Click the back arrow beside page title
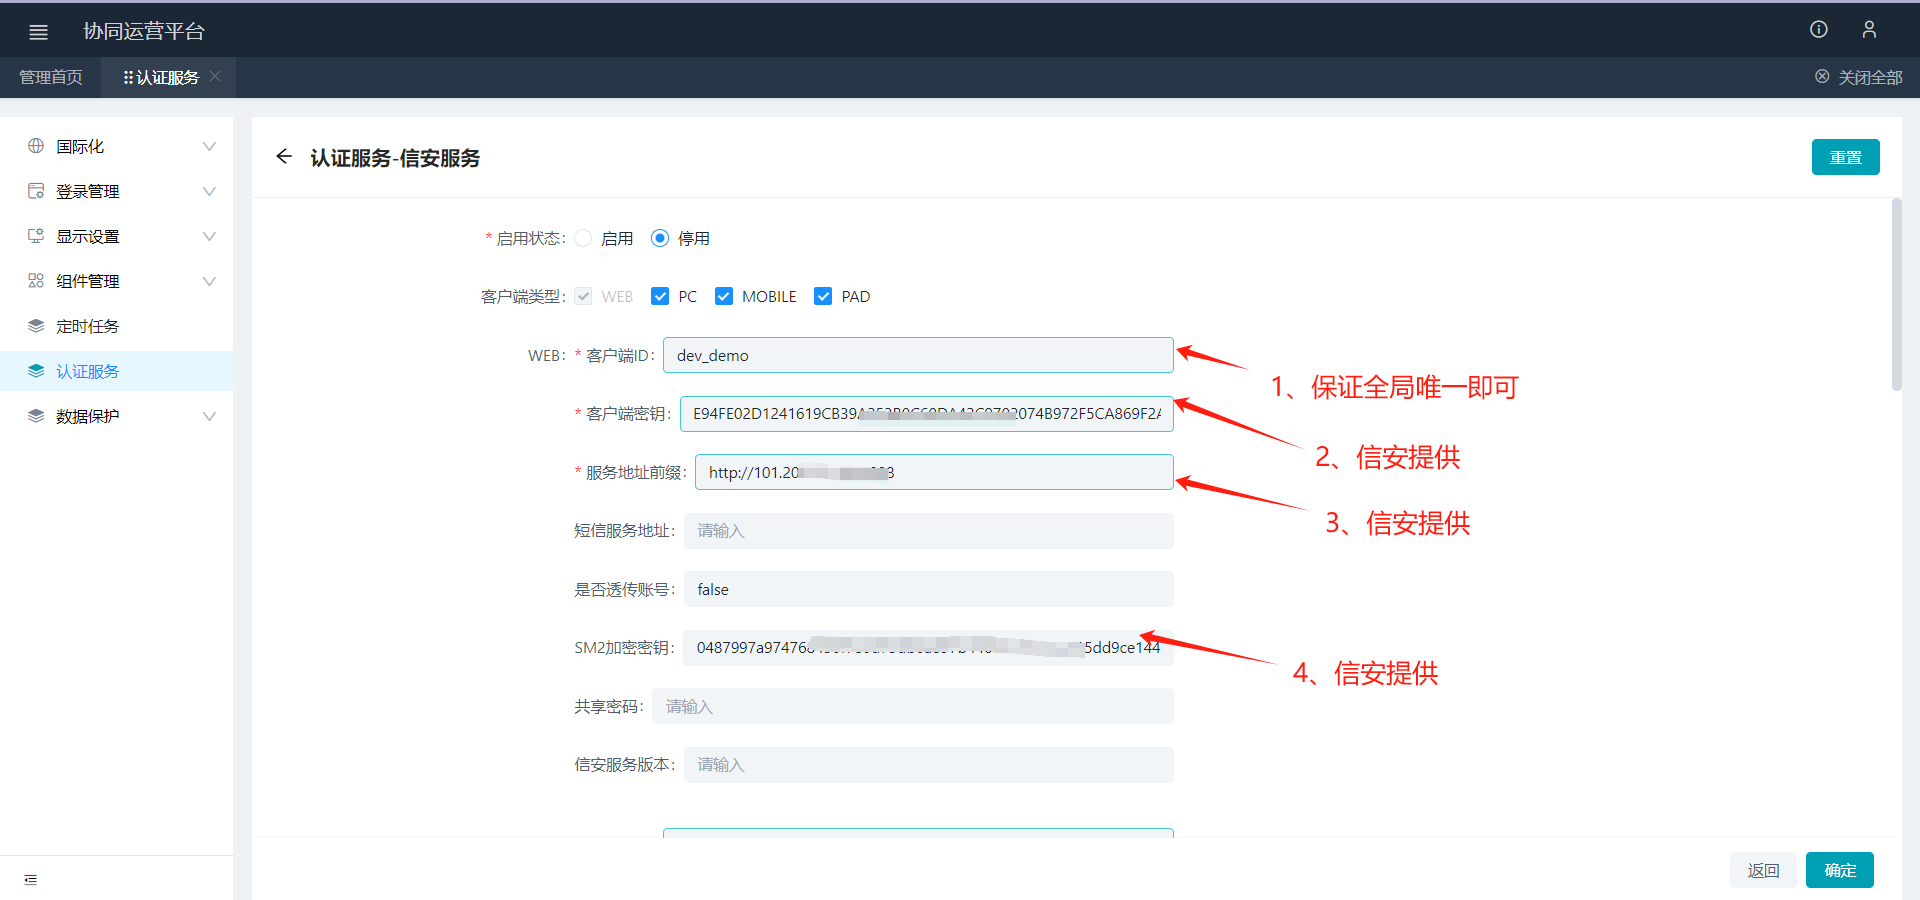The height and width of the screenshot is (900, 1920). point(284,157)
